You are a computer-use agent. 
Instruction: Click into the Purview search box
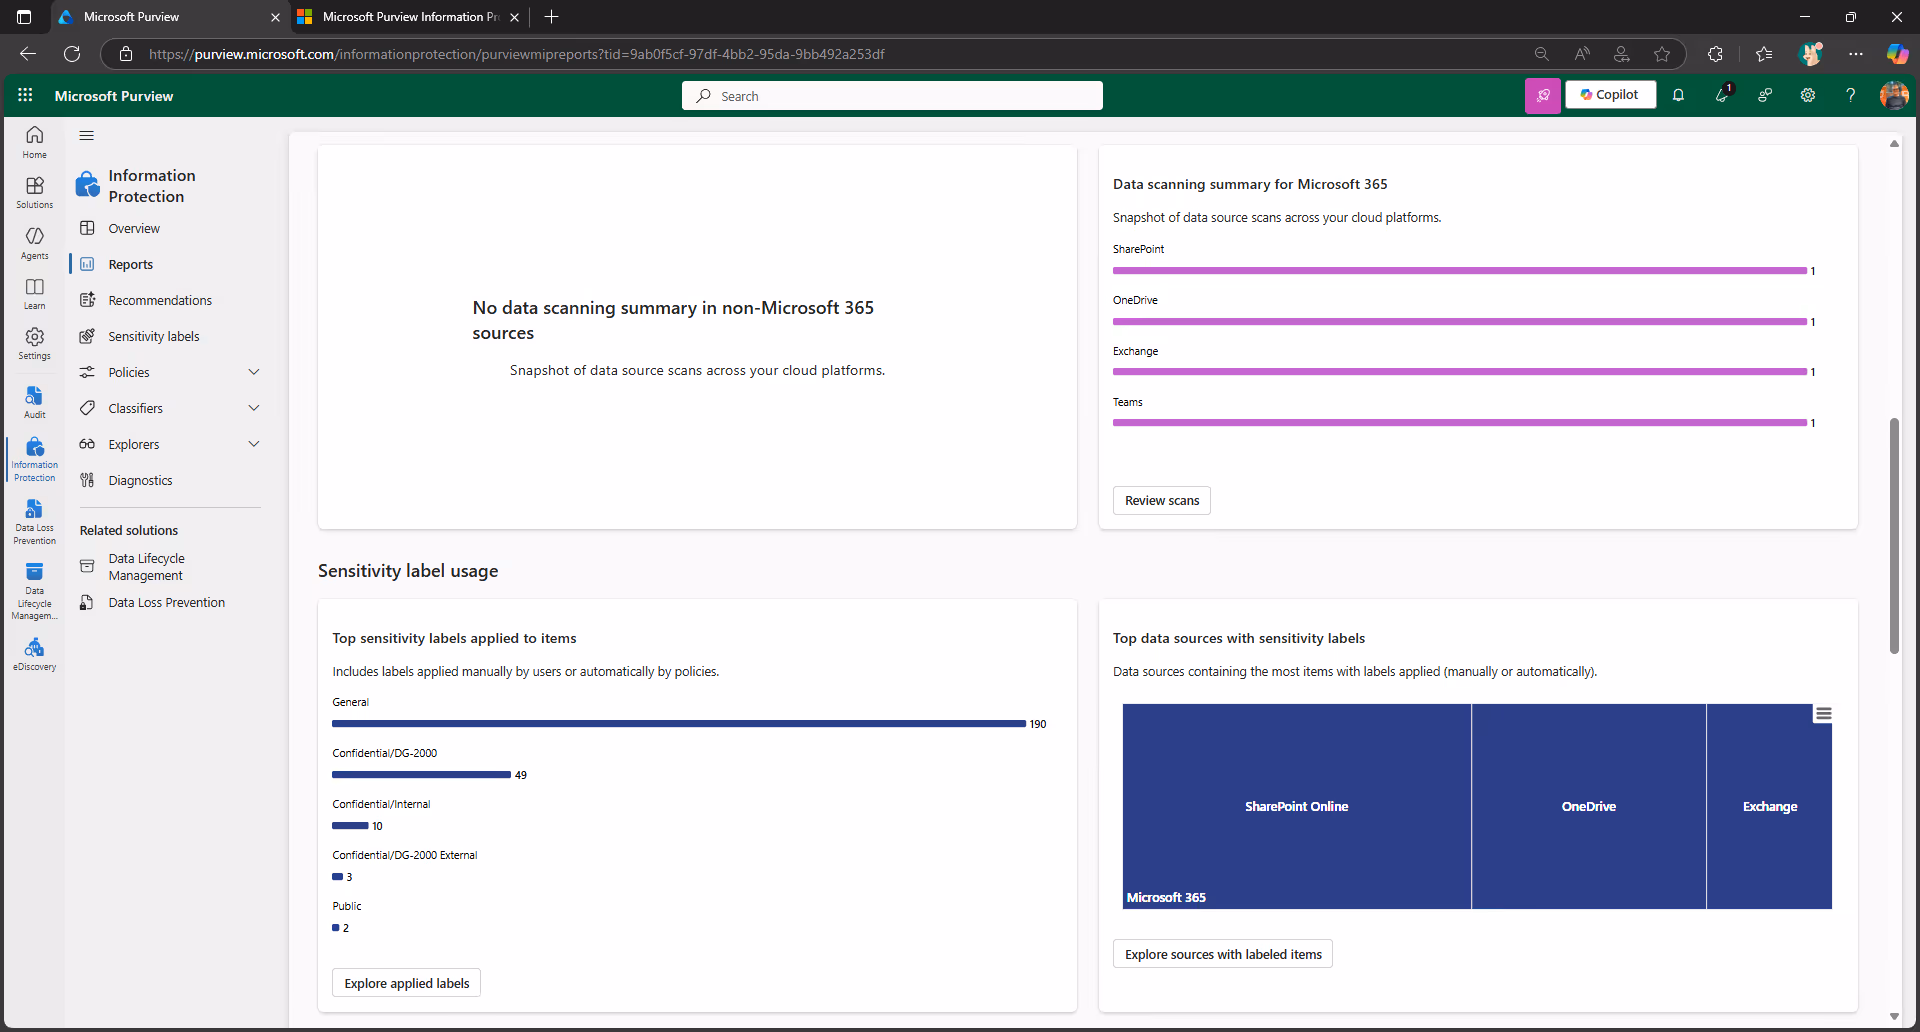point(892,96)
